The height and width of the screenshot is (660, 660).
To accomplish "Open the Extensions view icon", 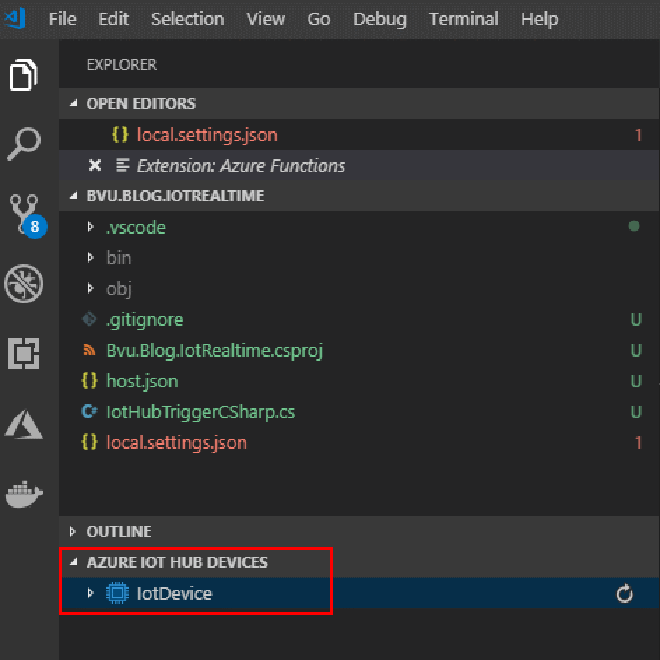I will (x=24, y=354).
